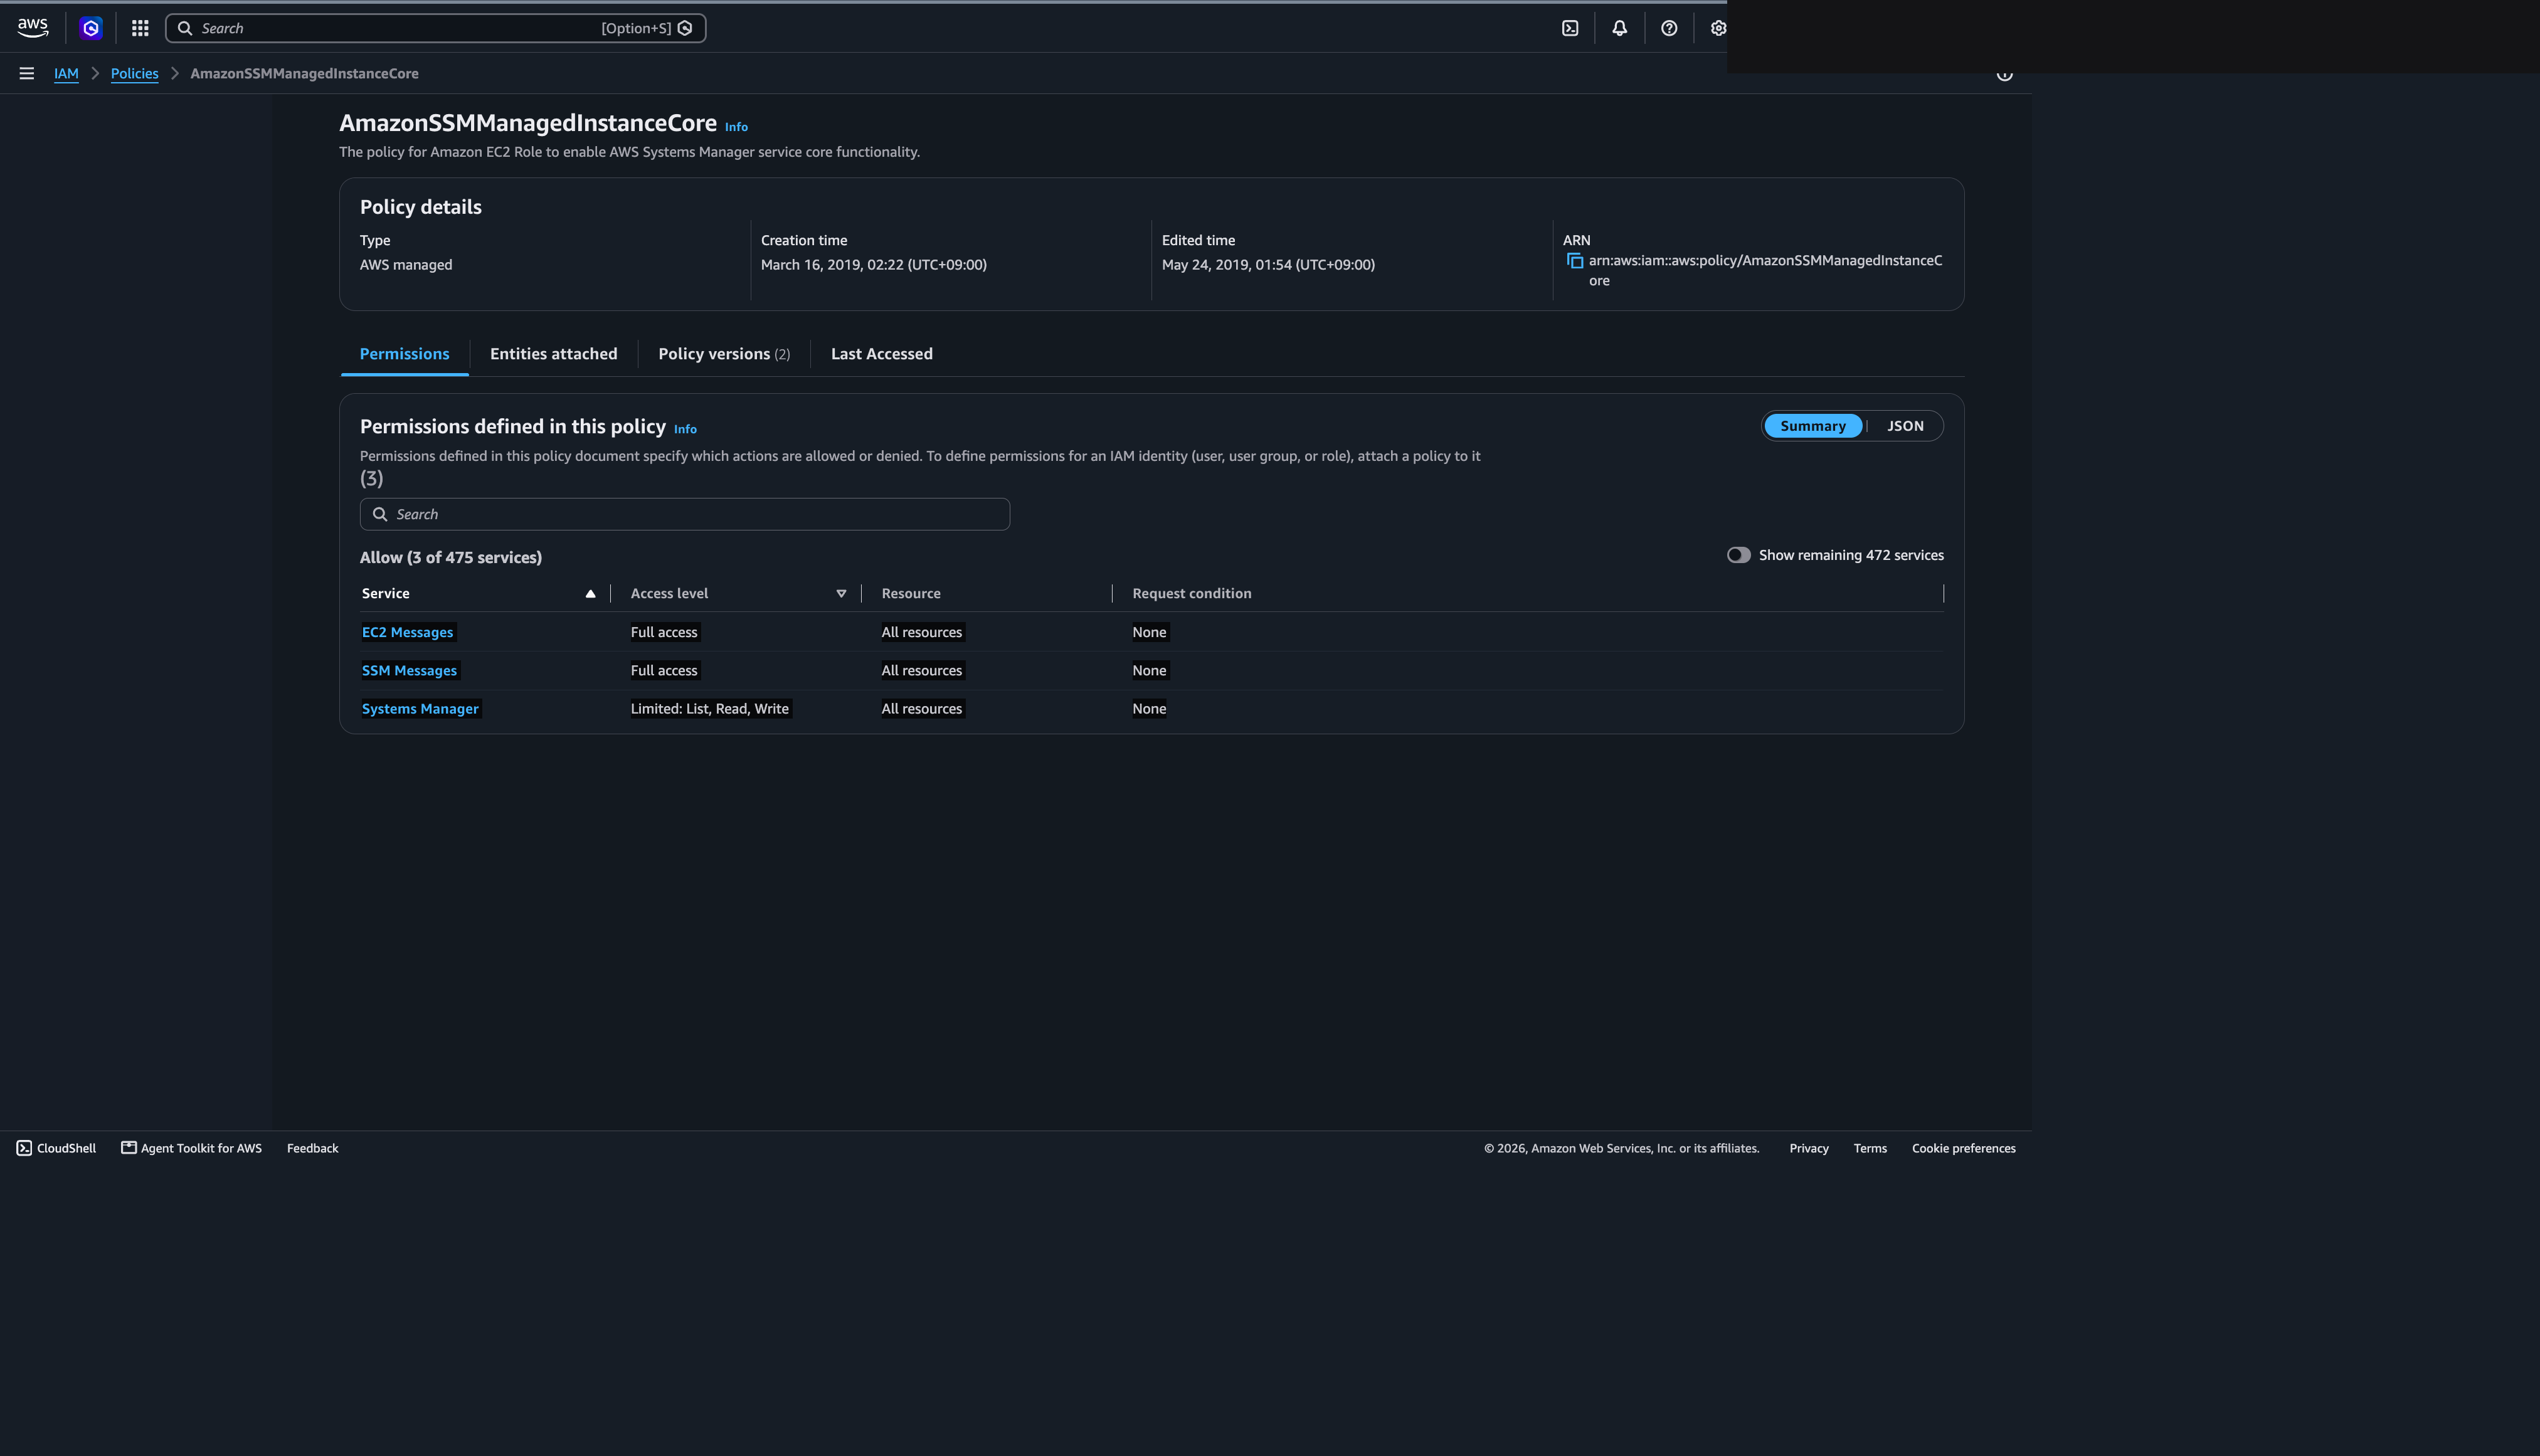Screen dimensions: 2540x1456
Task: Select the Permissions tab
Action: [404, 354]
